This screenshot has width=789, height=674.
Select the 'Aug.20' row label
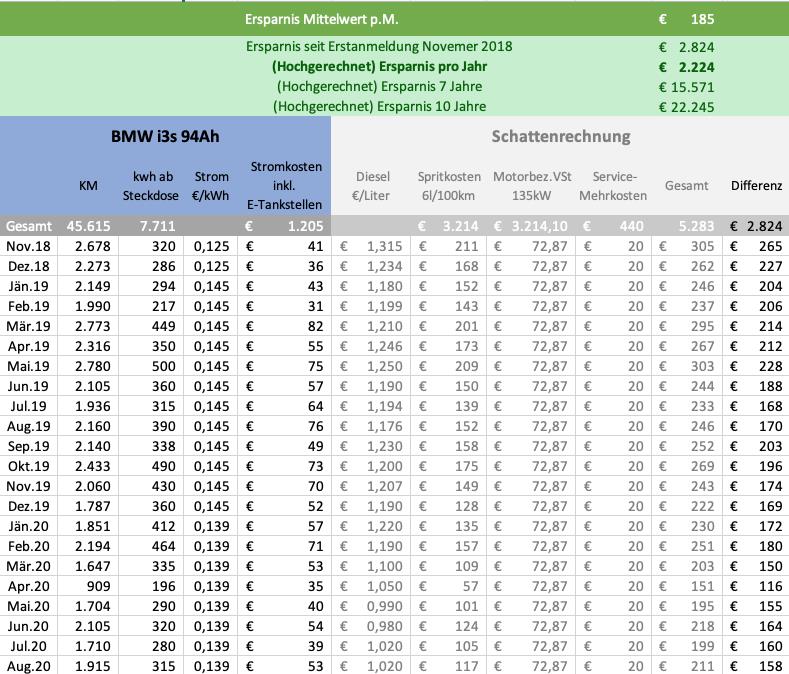point(29,666)
